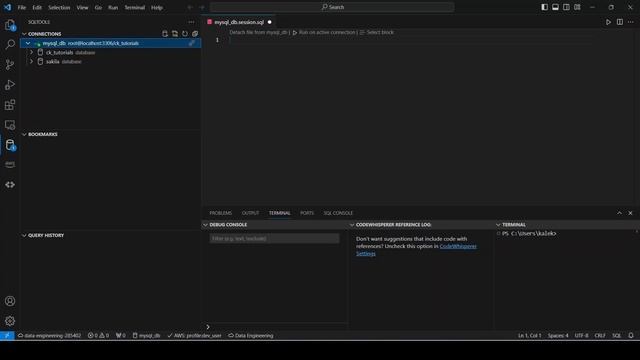Open the Edit menu
Viewport: 640px width, 360px height.
[37, 7]
